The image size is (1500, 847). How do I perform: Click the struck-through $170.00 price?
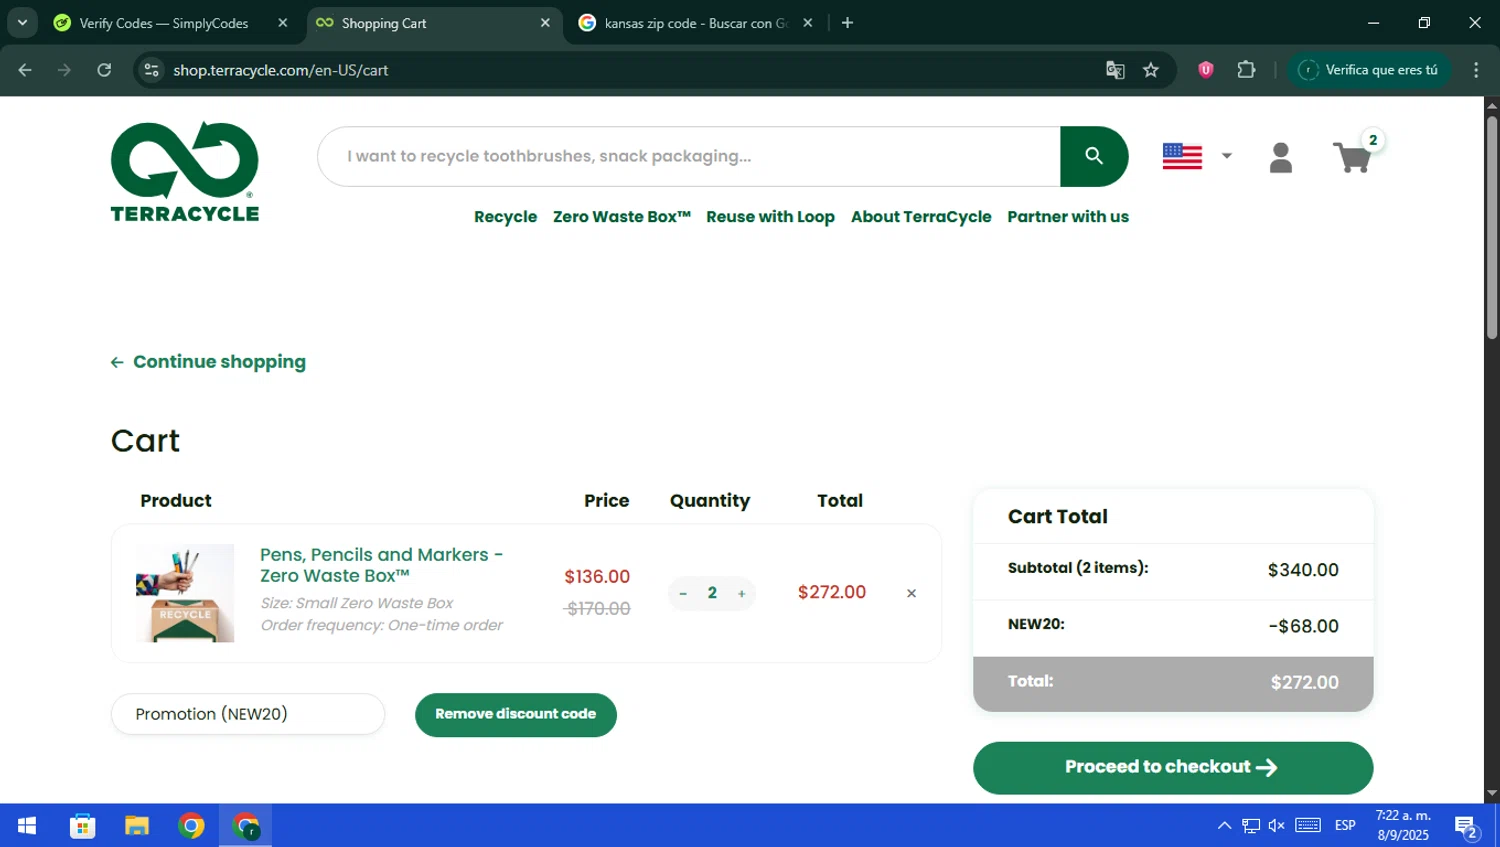click(597, 609)
